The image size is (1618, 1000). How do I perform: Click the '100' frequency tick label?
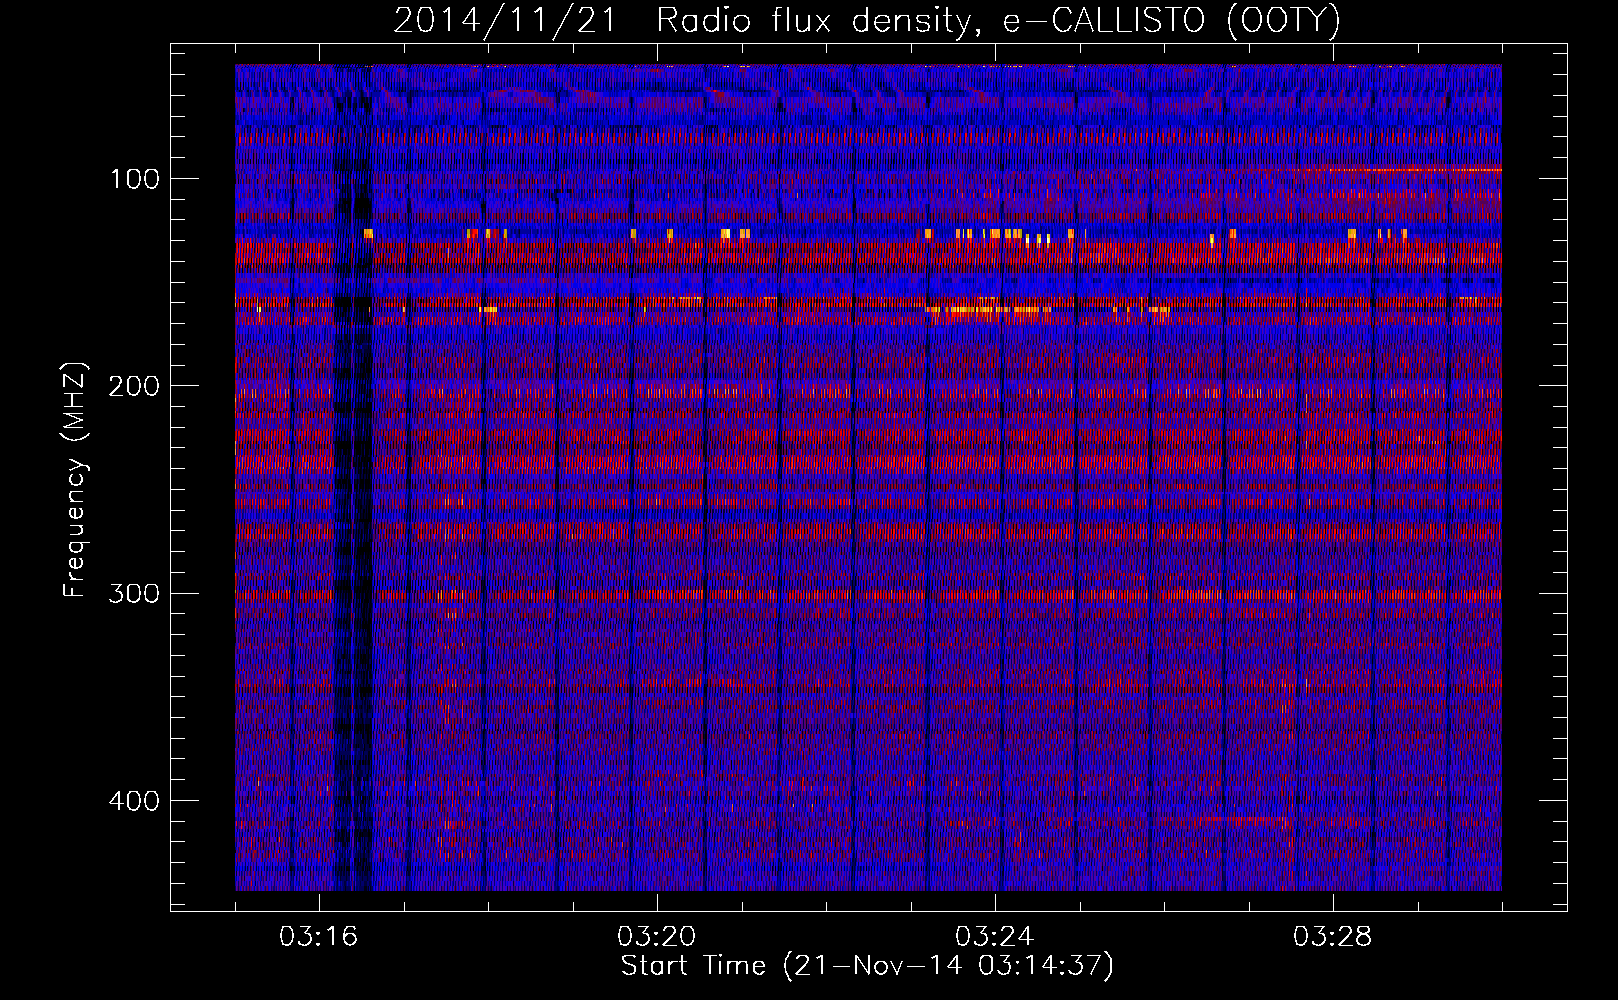tap(135, 179)
